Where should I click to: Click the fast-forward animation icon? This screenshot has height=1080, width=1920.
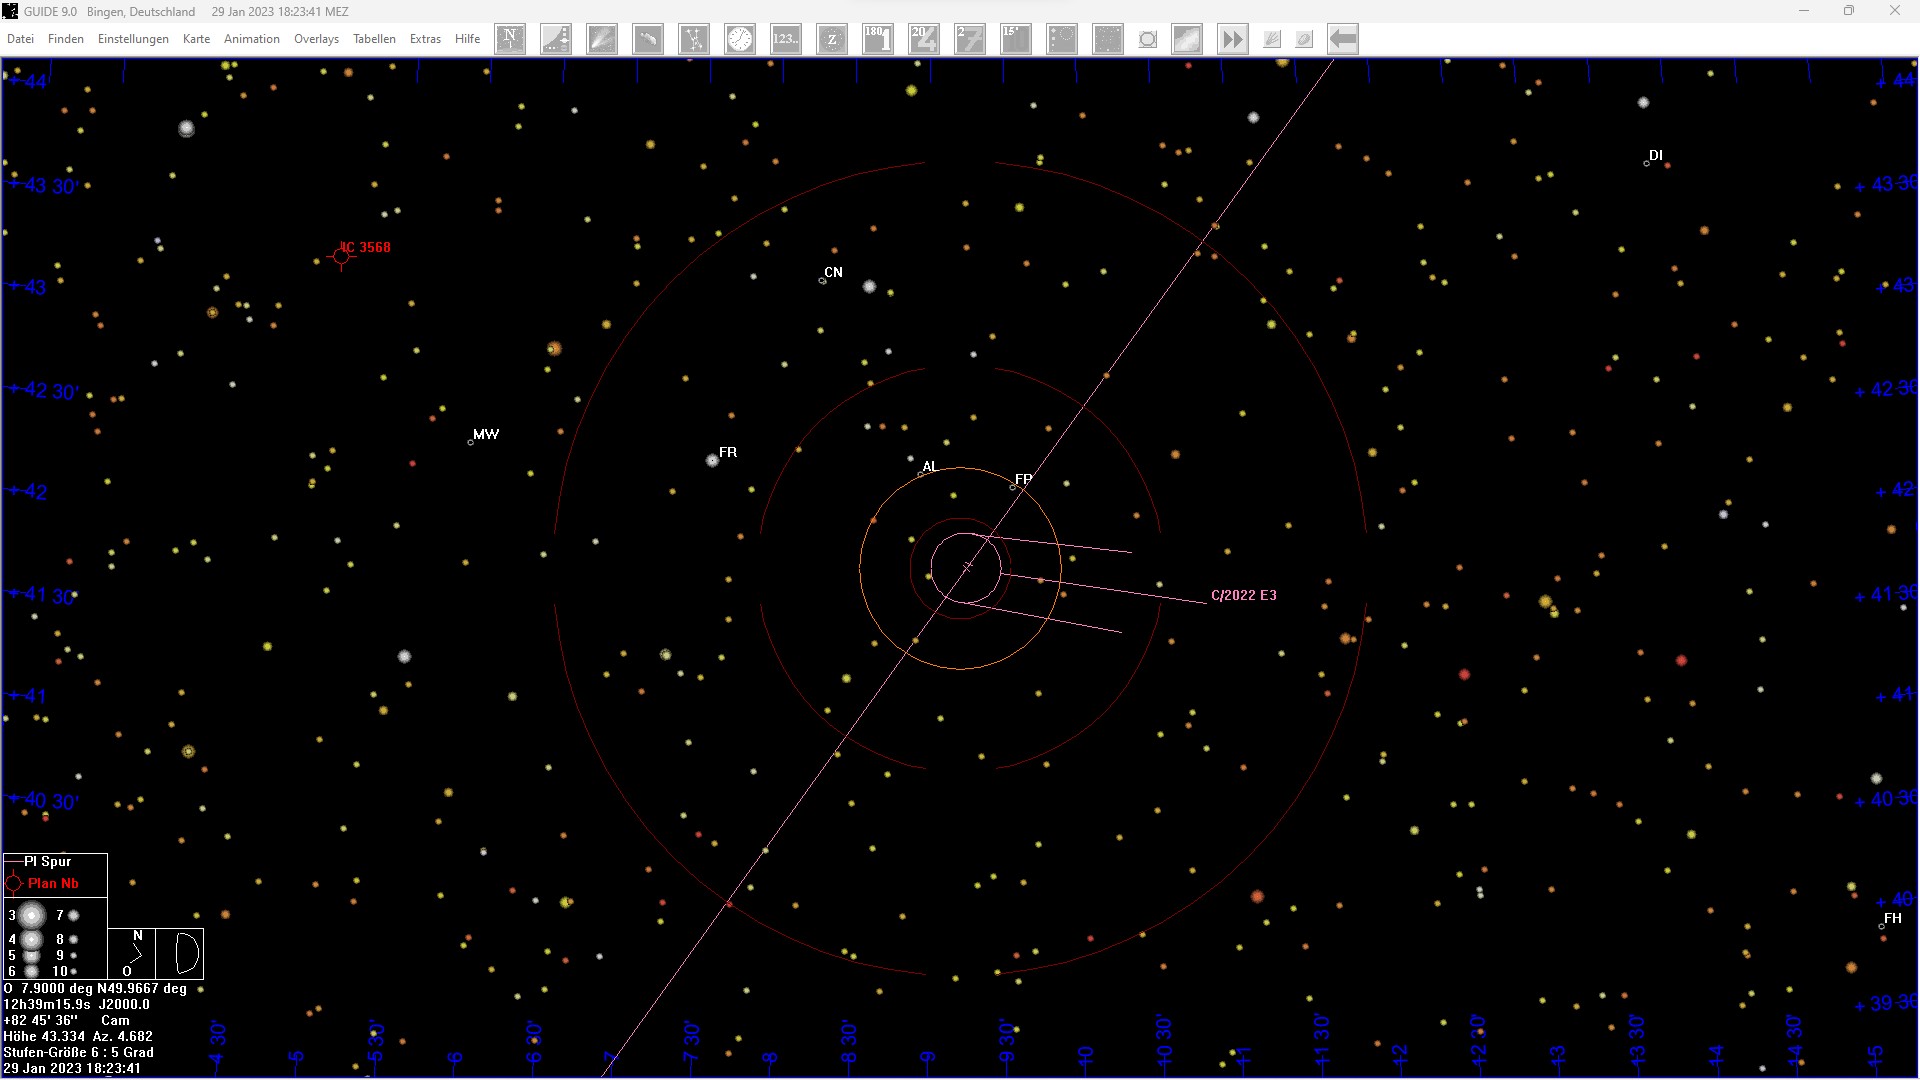[1232, 39]
